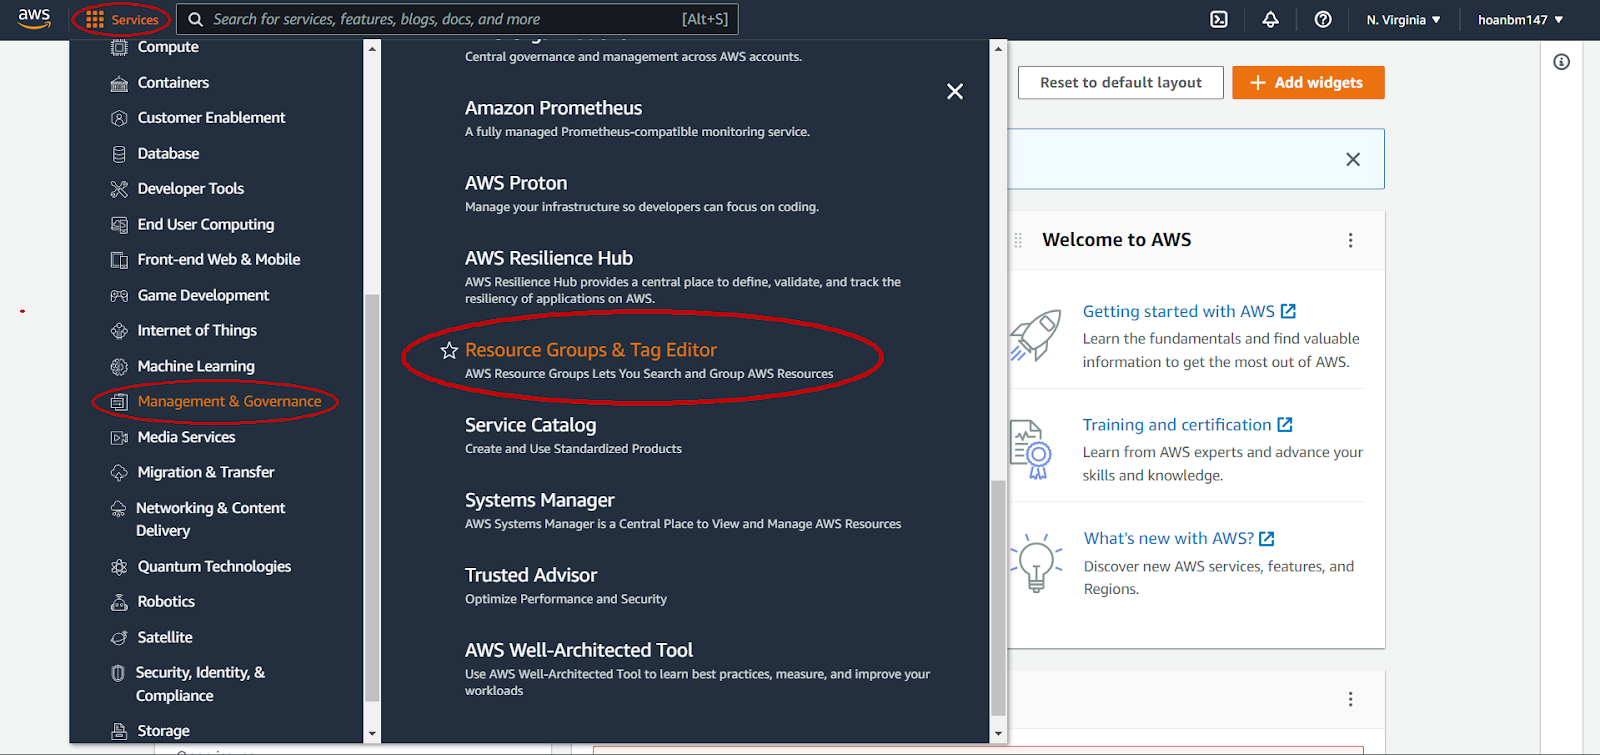This screenshot has height=755, width=1600.
Task: Open the hoanbm147 account dropdown
Action: tap(1520, 20)
